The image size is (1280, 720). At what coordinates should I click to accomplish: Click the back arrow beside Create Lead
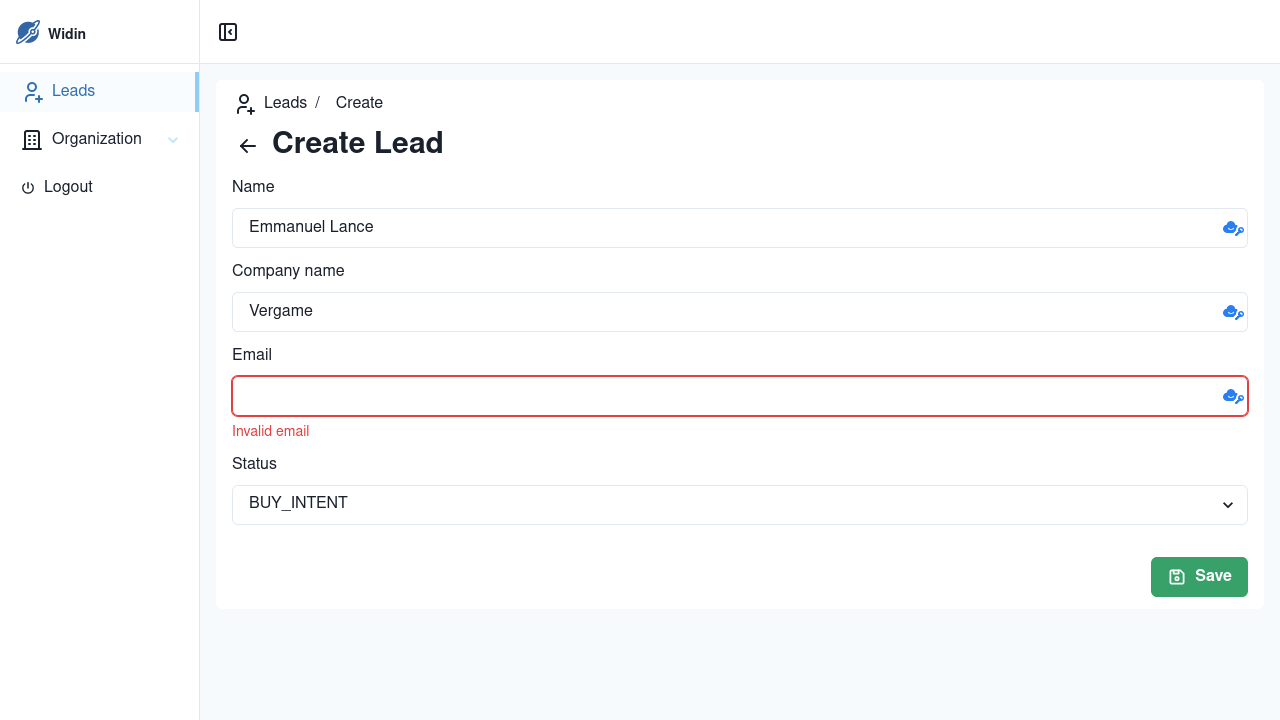tap(246, 146)
